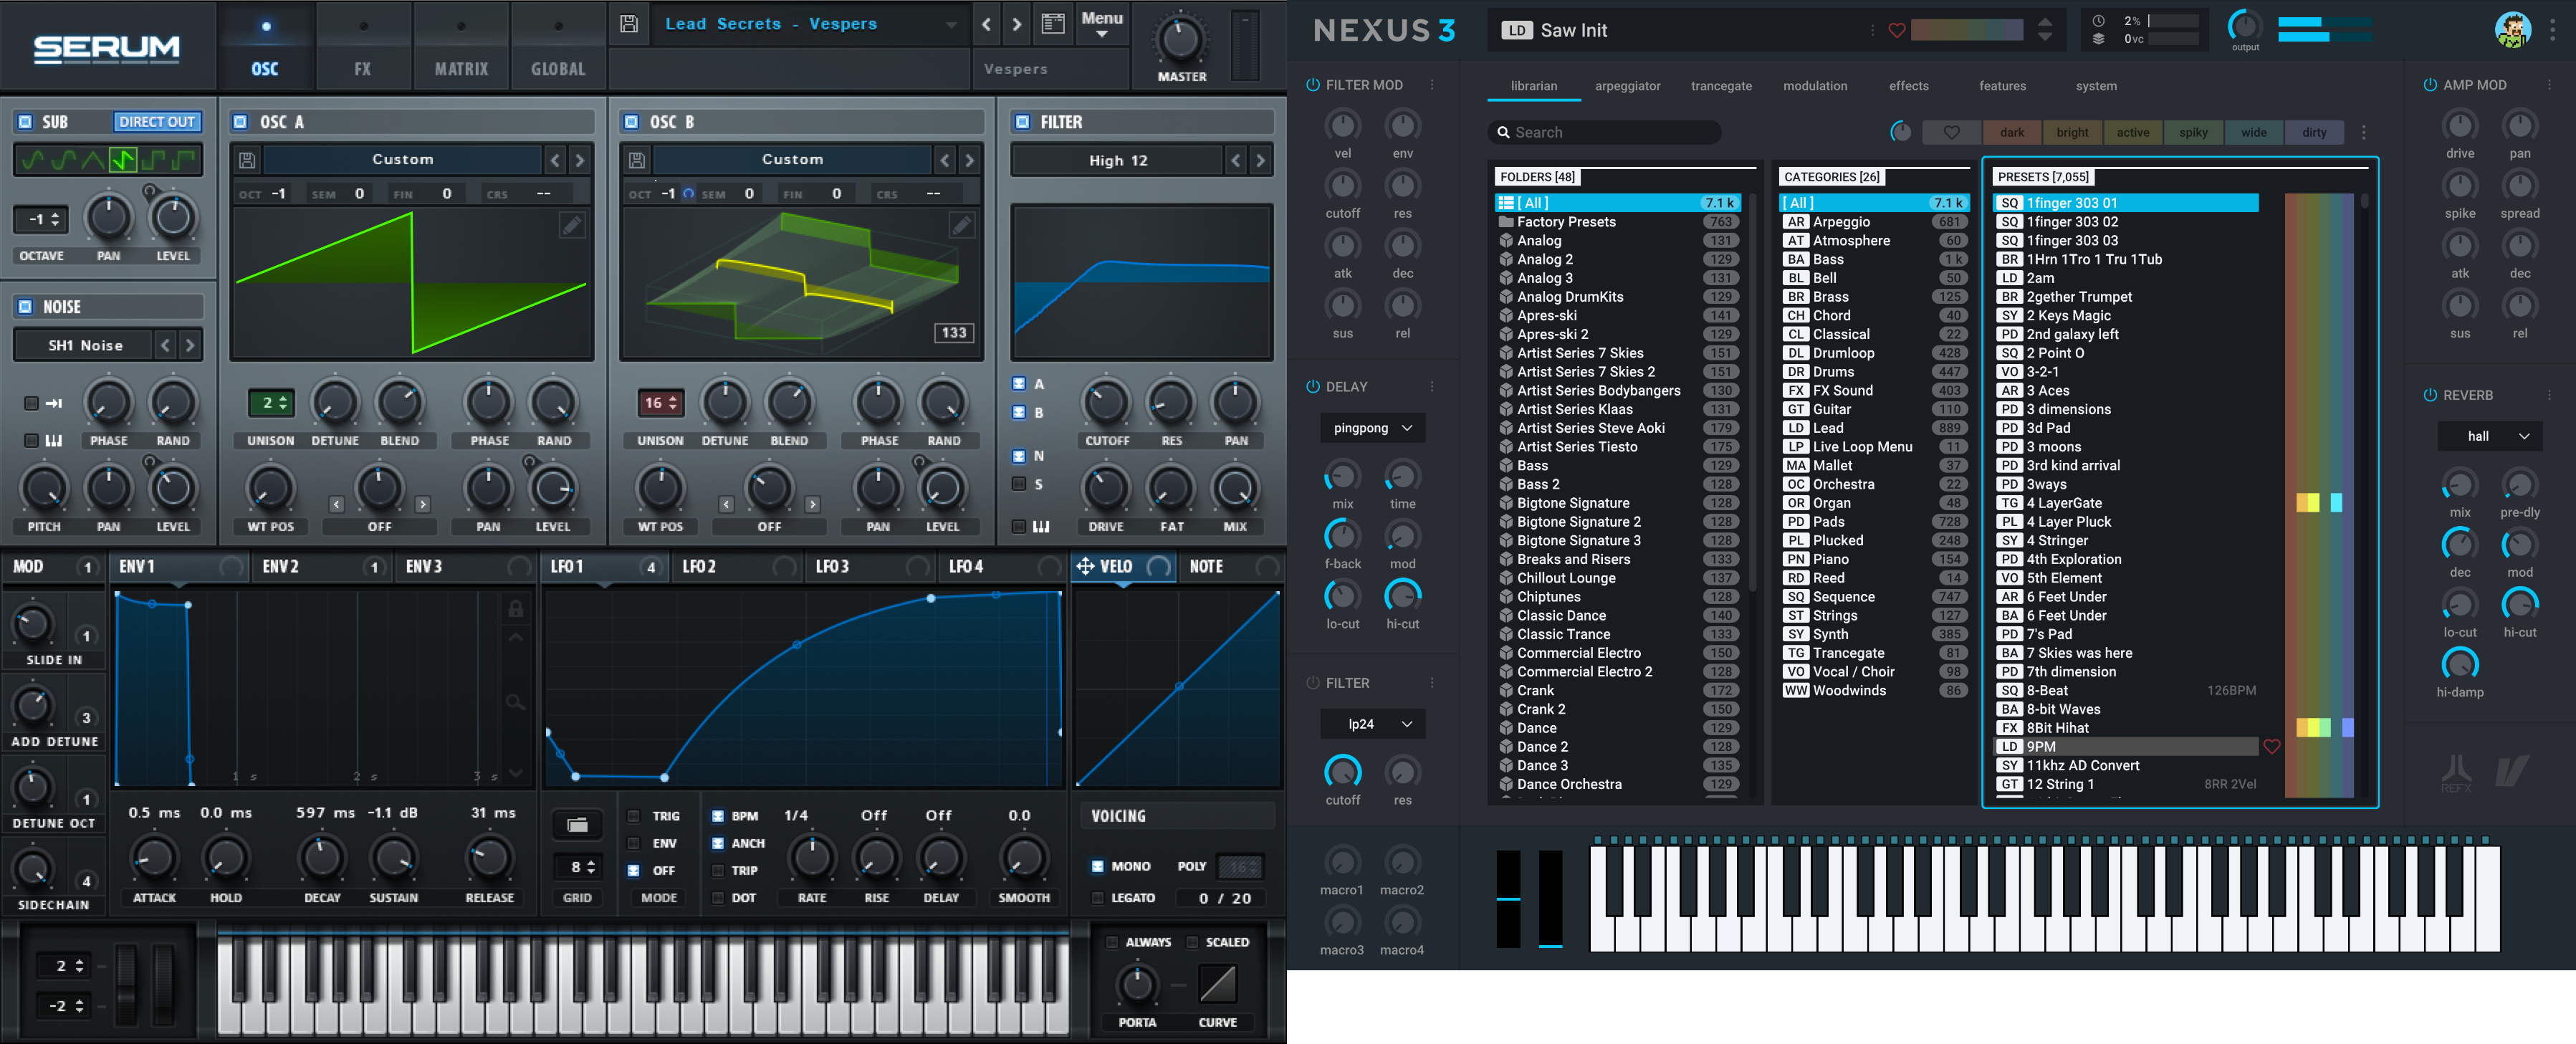Switch to the Serum GLOBAL tab
This screenshot has height=1044, width=2576.
click(558, 47)
